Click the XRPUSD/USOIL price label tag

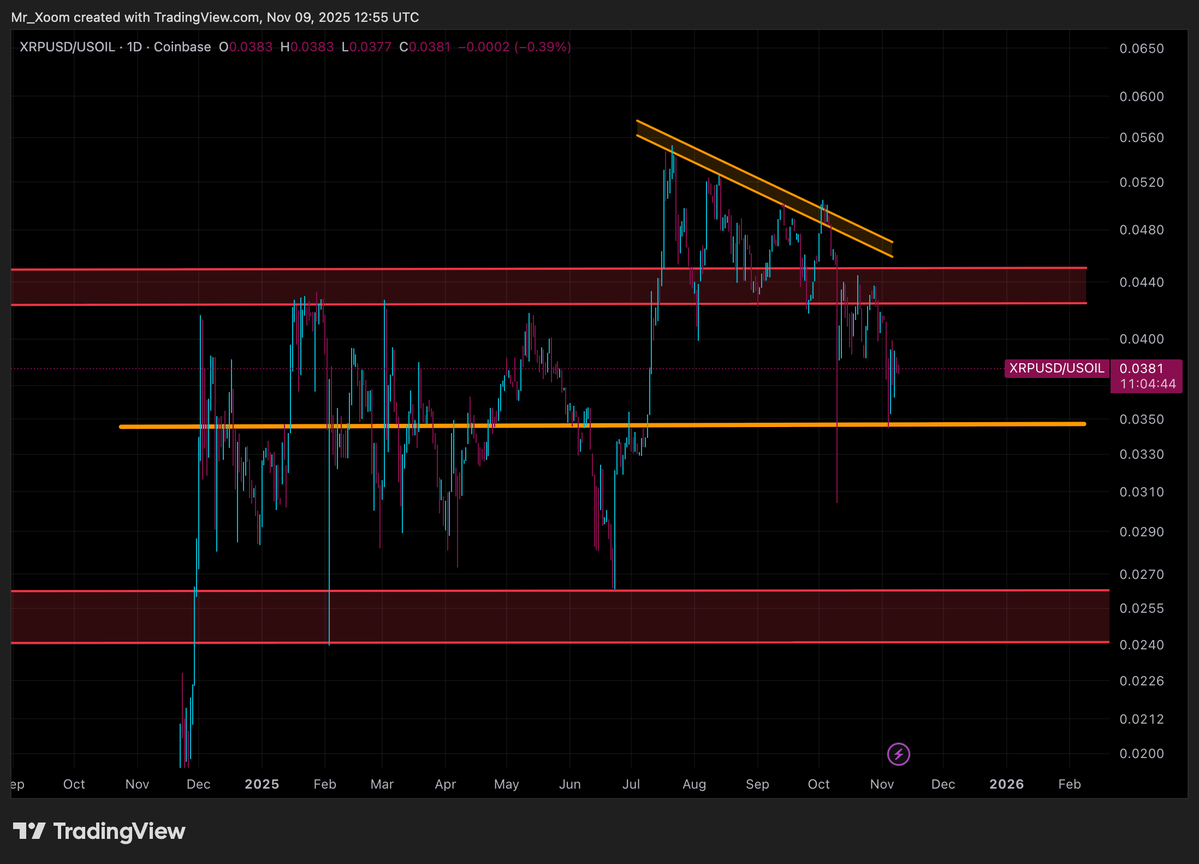click(1056, 369)
